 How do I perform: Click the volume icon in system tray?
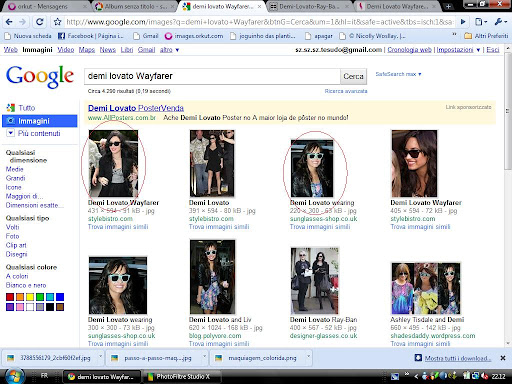click(485, 376)
